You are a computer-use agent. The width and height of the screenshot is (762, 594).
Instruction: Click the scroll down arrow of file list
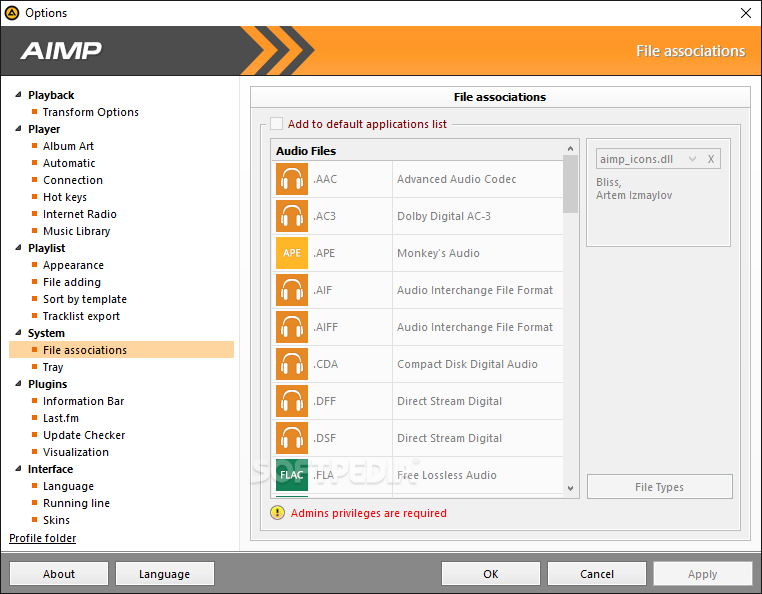pos(571,488)
